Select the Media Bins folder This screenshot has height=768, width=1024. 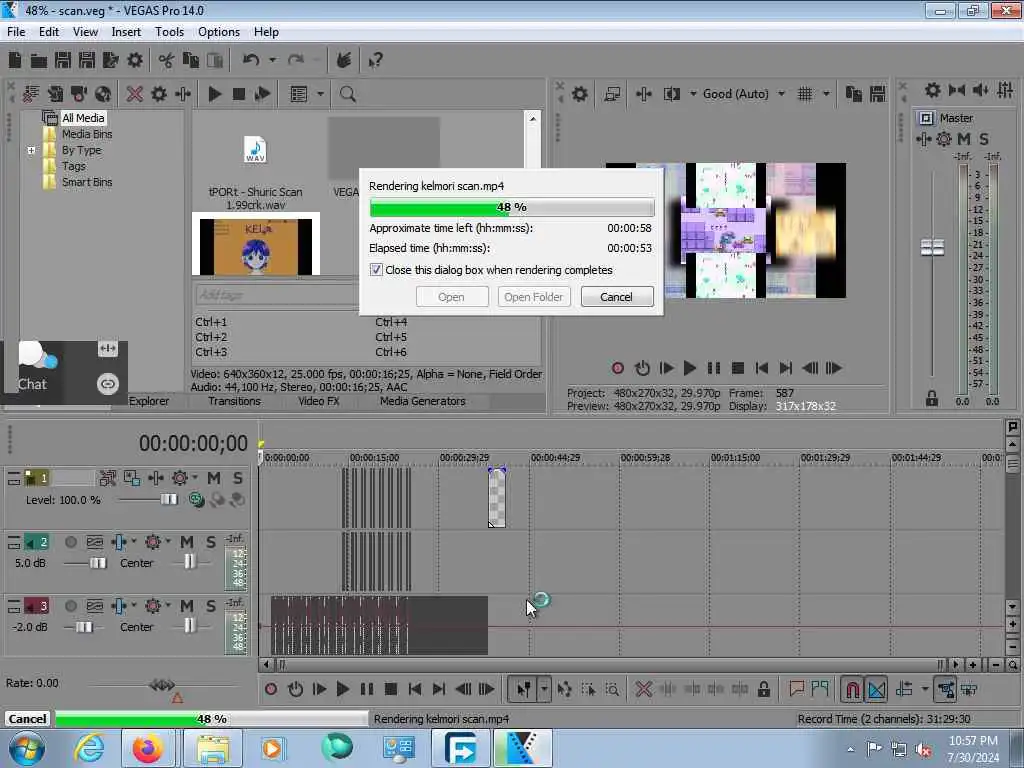coord(87,134)
